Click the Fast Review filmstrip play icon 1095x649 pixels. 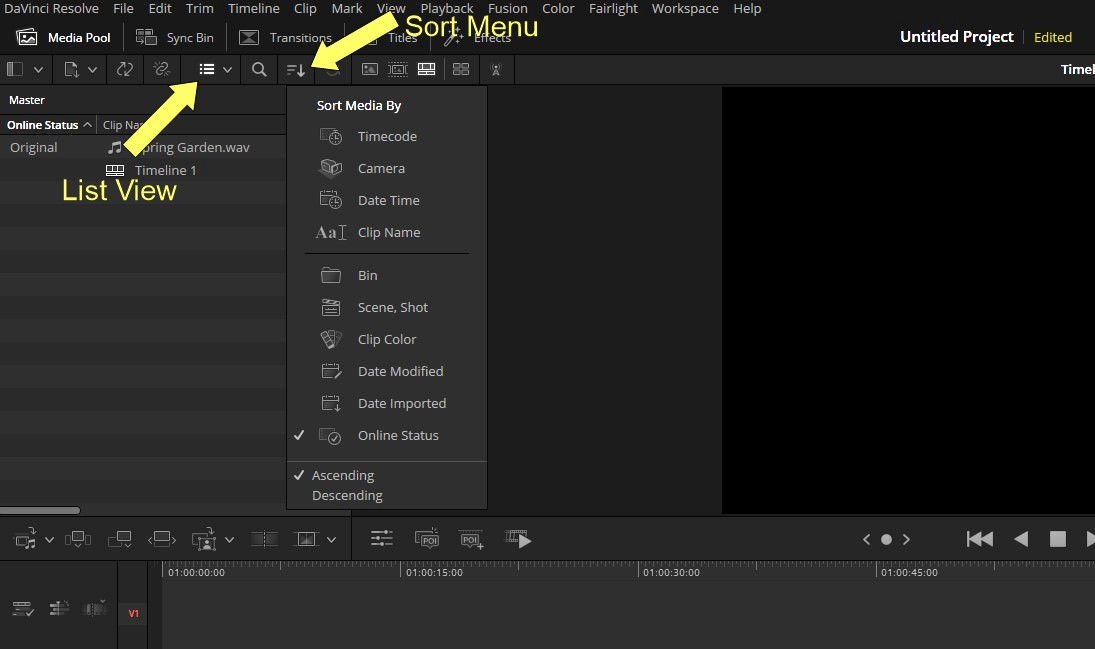[x=518, y=539]
